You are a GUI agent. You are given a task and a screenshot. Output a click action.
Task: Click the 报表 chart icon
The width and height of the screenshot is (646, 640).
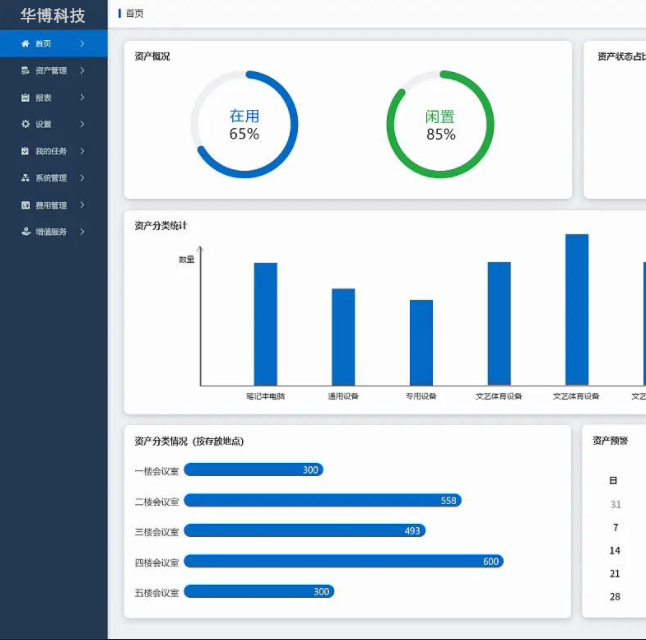click(25, 98)
